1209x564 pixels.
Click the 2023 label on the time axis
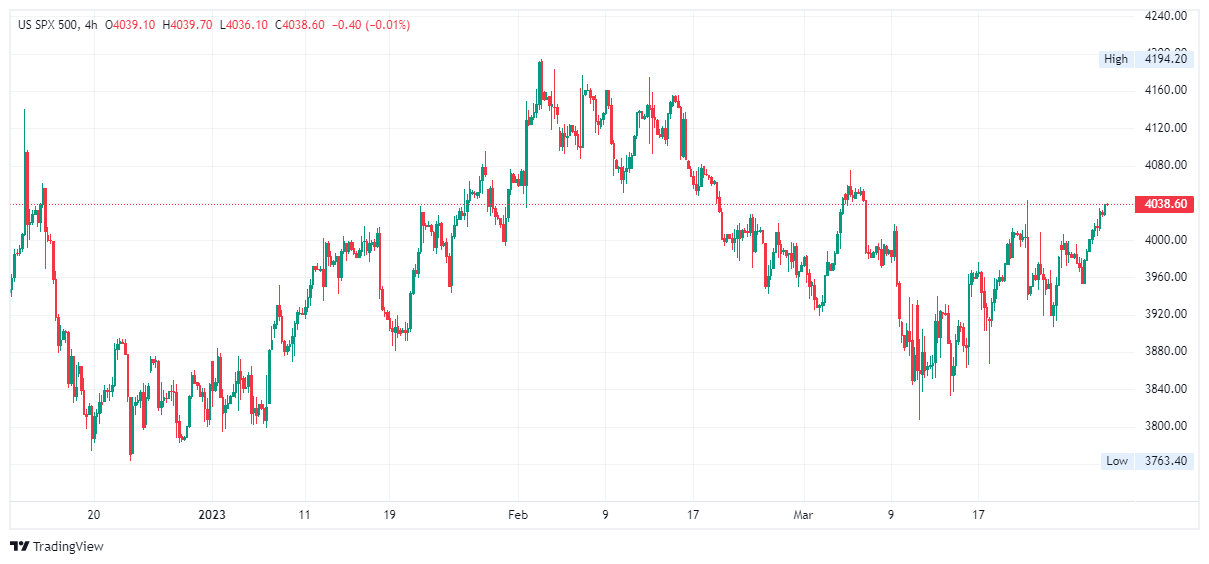(x=212, y=515)
